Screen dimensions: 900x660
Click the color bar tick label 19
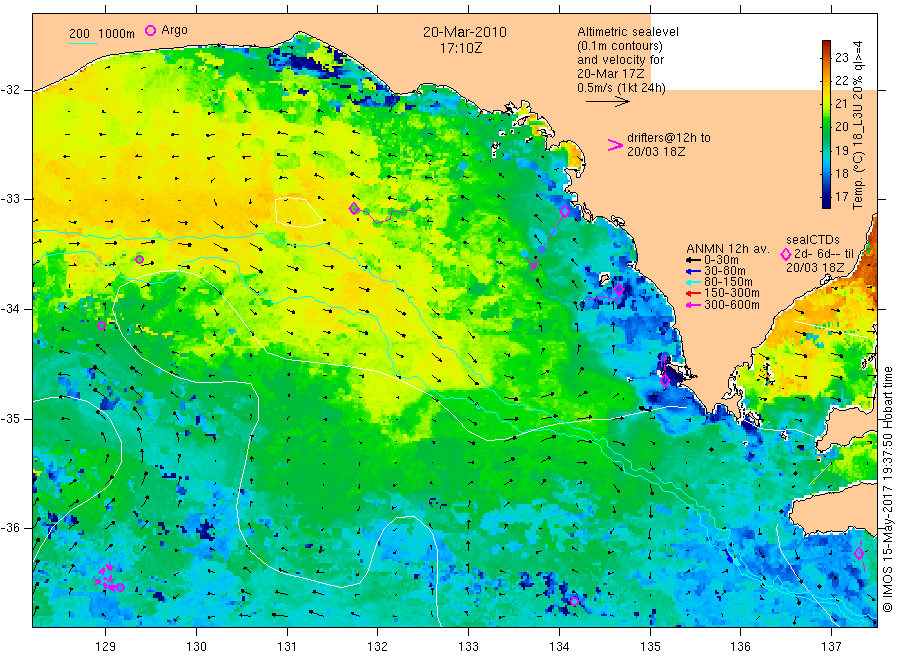[x=841, y=150]
